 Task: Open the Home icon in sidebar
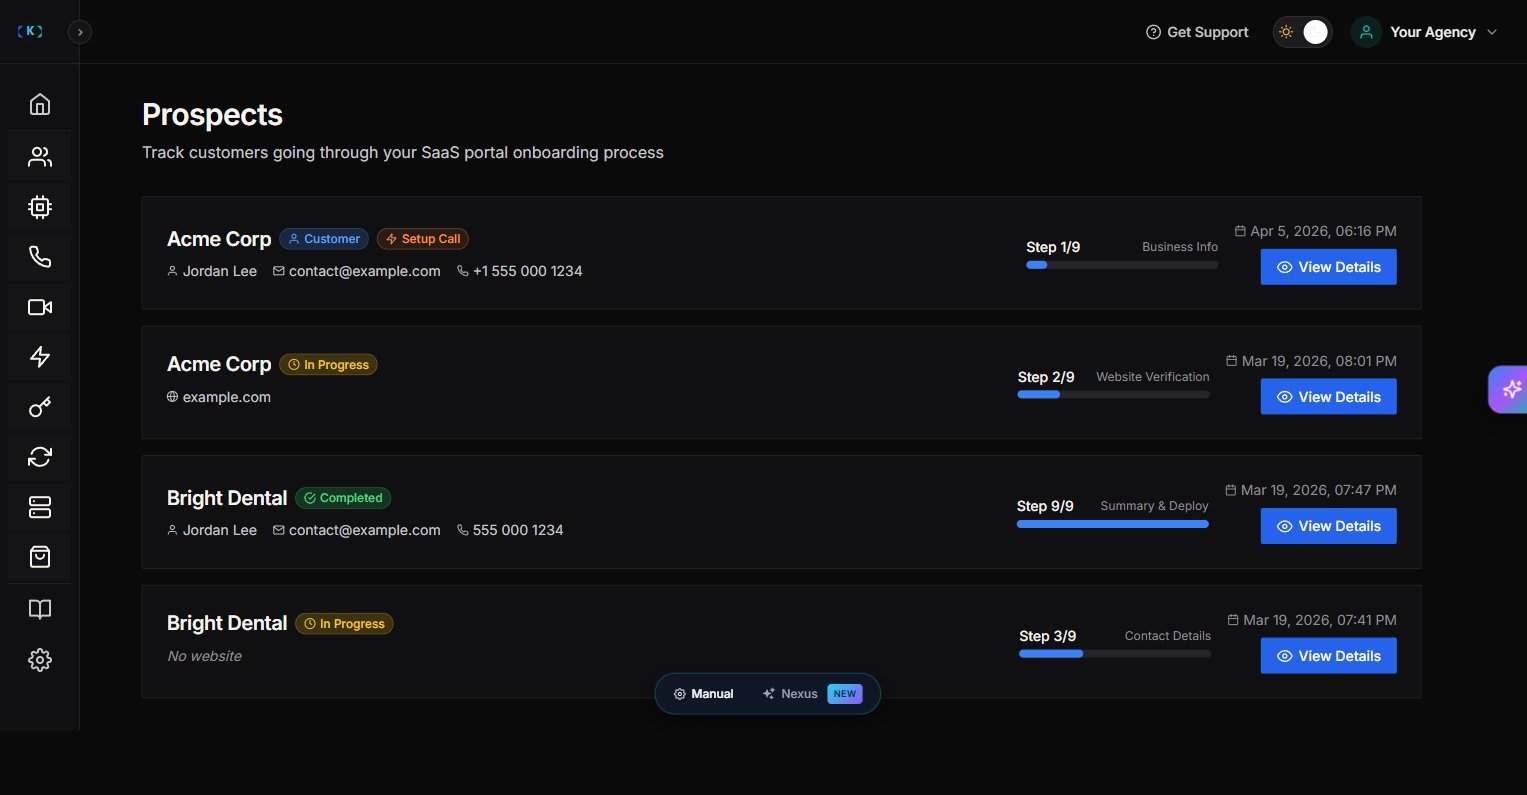point(39,104)
